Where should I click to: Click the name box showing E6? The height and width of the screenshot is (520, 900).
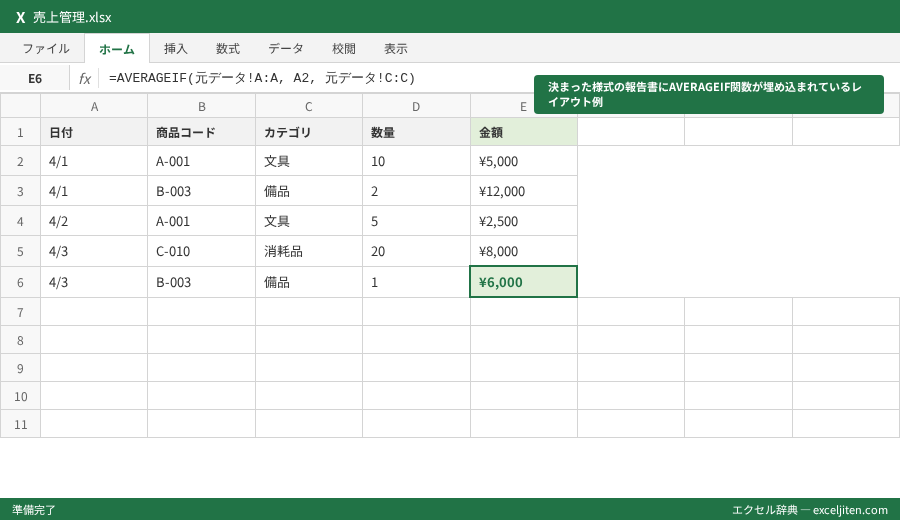click(x=35, y=78)
